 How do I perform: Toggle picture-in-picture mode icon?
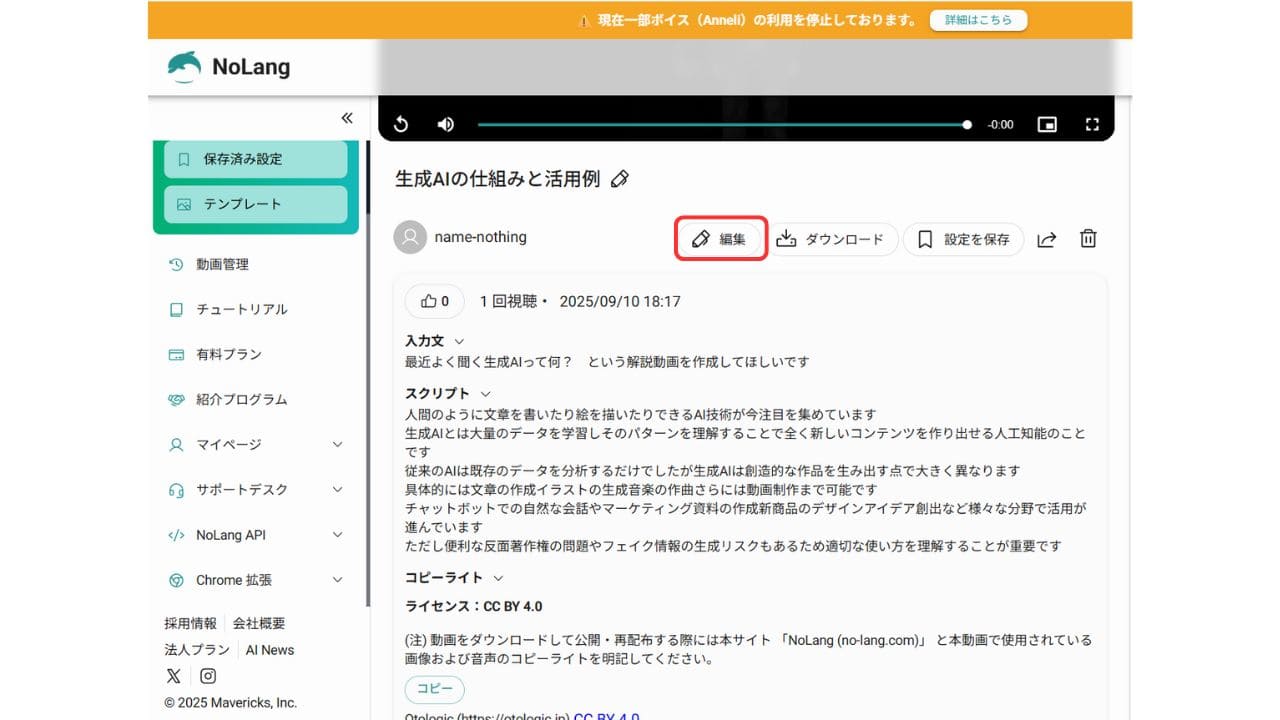click(x=1047, y=124)
